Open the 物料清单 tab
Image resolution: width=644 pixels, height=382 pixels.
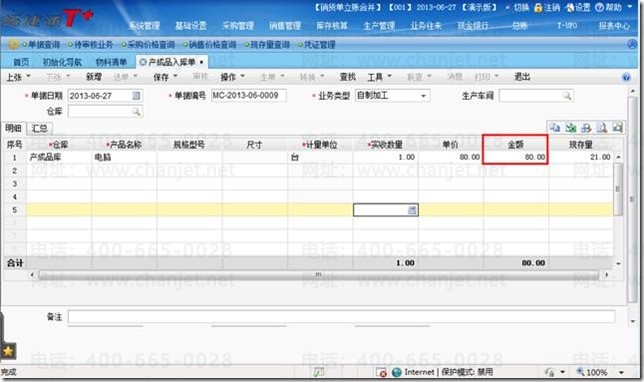(x=111, y=62)
